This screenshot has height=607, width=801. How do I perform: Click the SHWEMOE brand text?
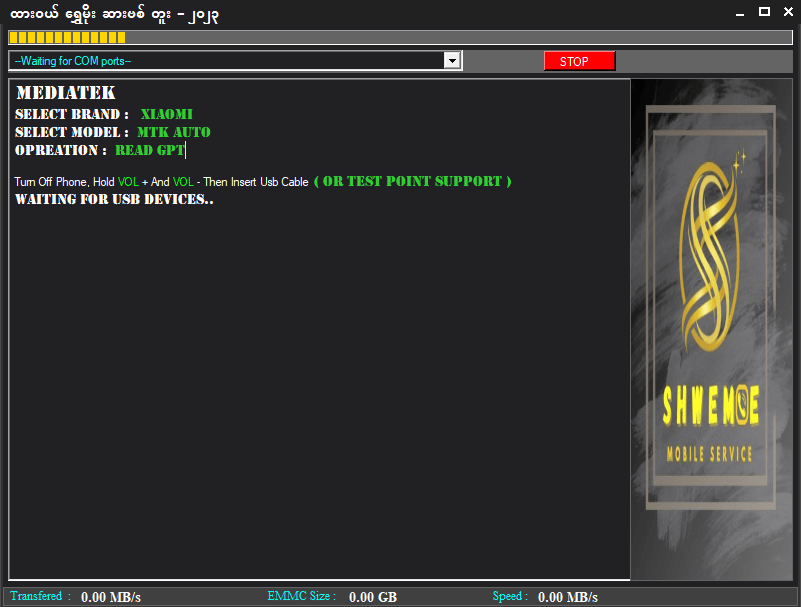point(710,406)
